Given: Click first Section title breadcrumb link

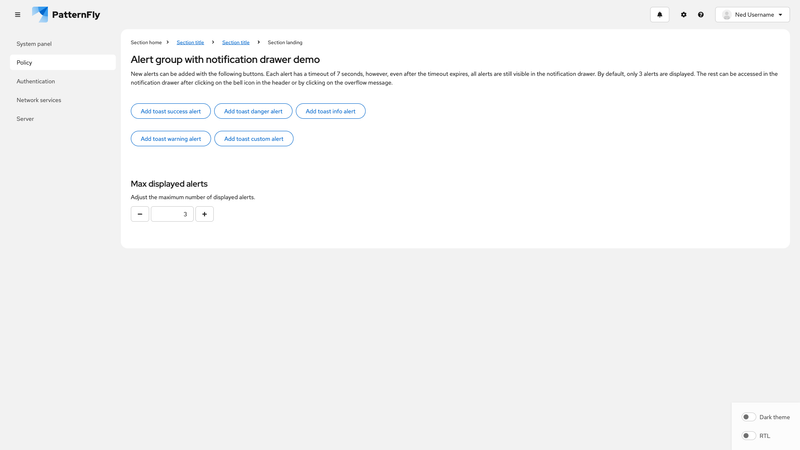Looking at the screenshot, I should 190,43.
